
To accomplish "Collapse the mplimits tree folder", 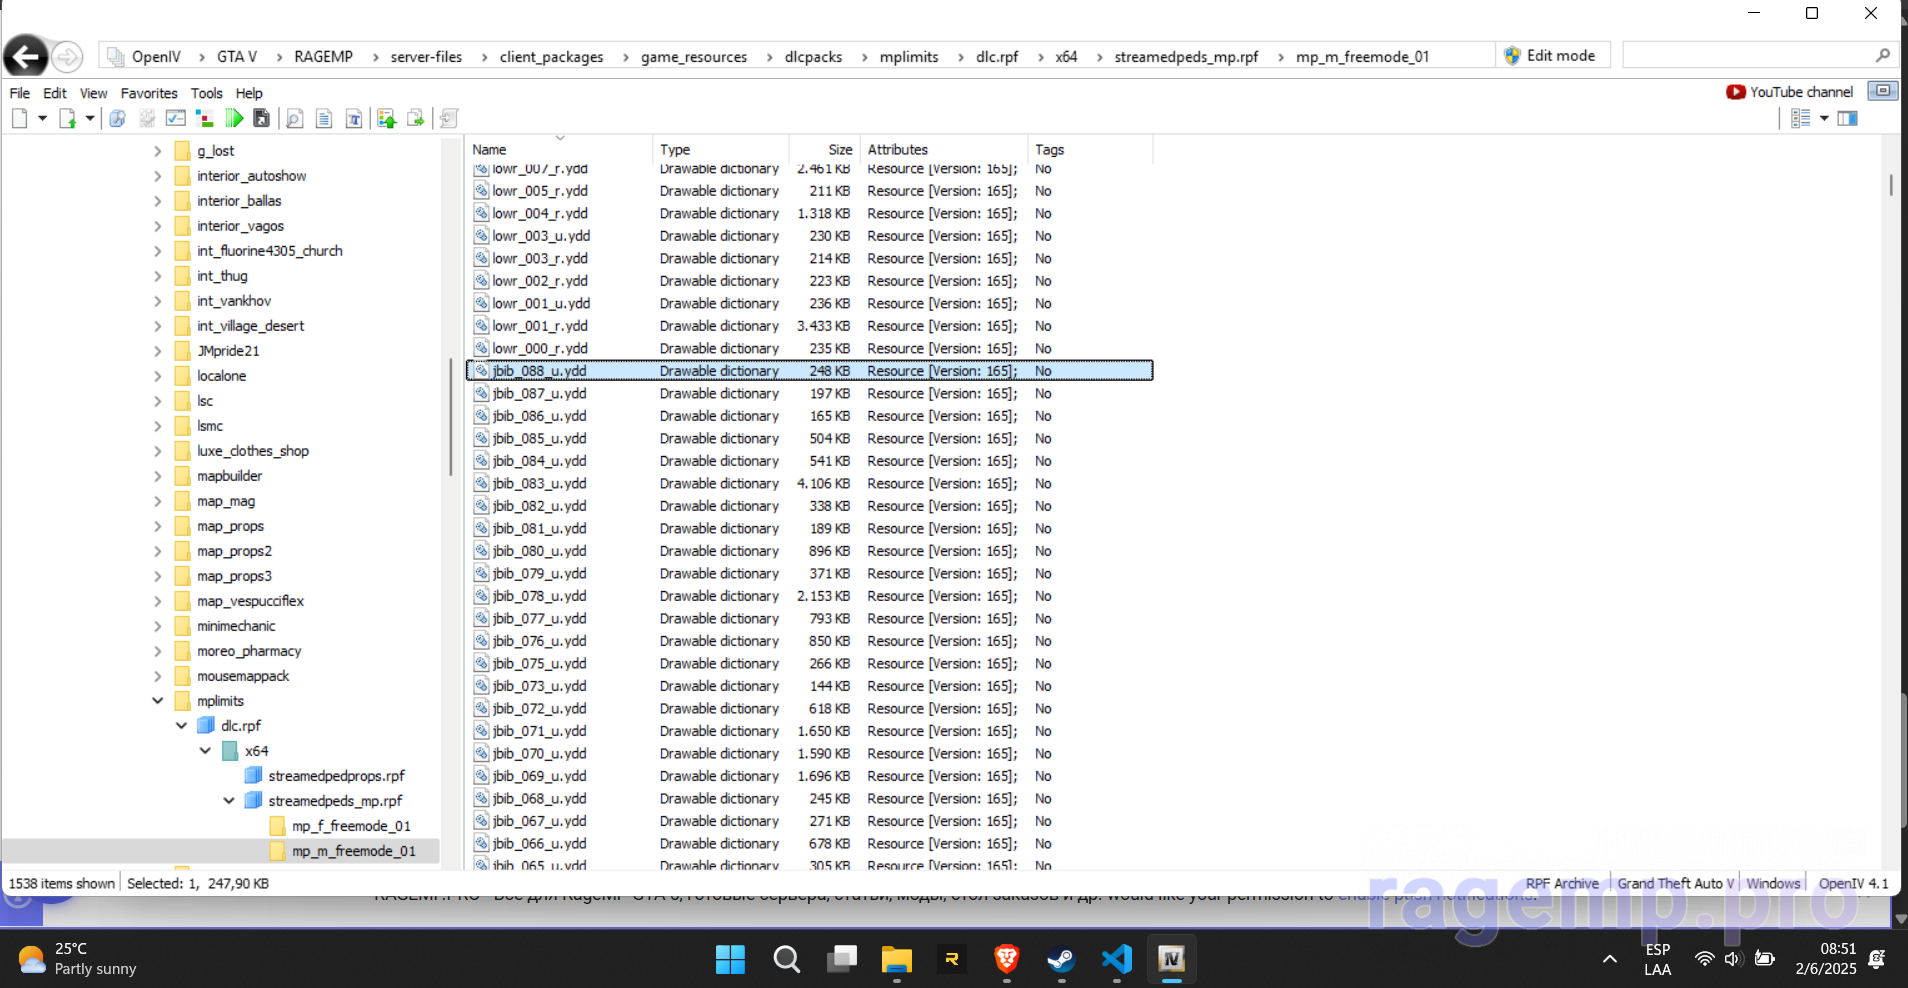I will pyautogui.click(x=157, y=701).
